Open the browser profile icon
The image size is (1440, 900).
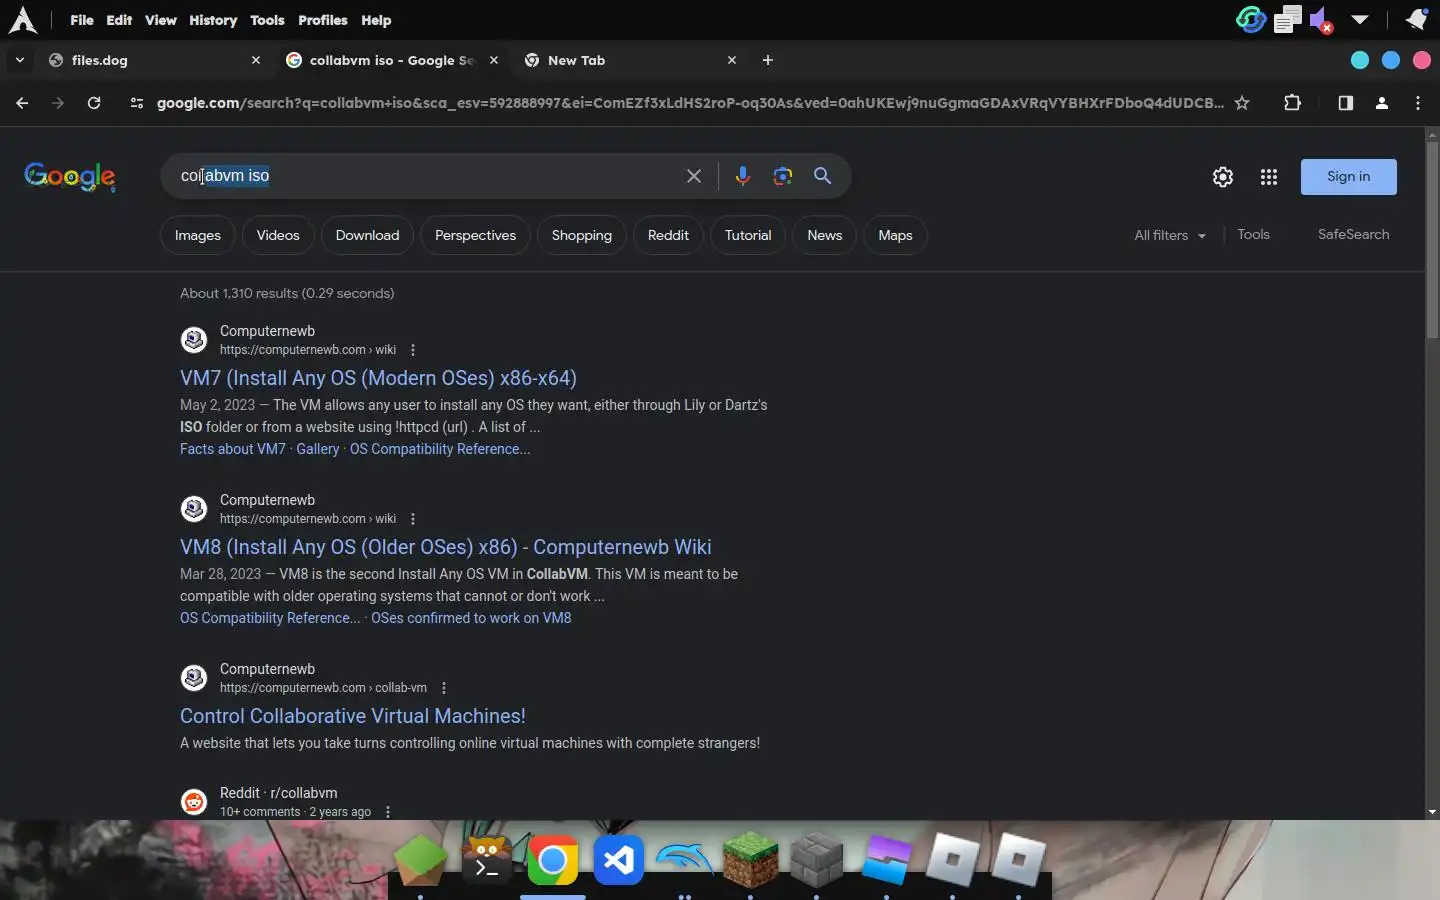pos(1382,103)
